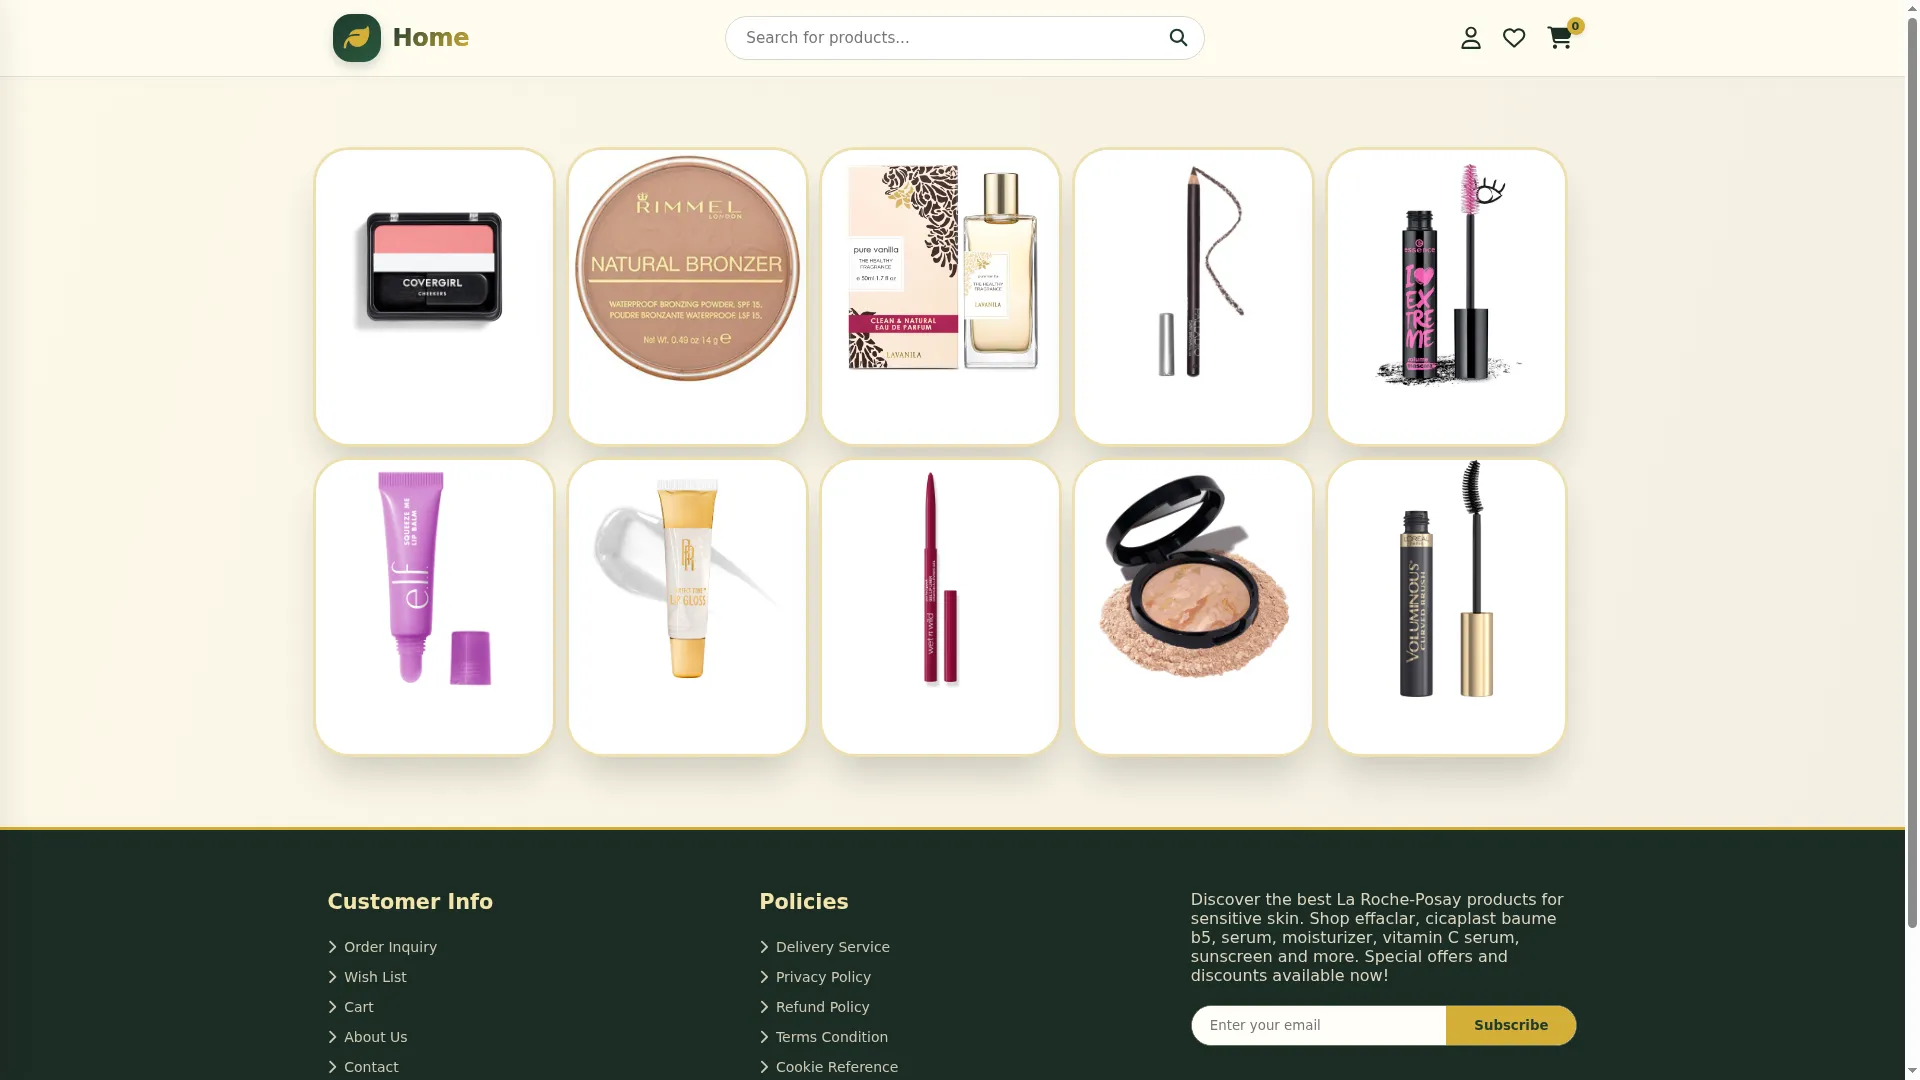Open the shopping cart icon
The image size is (1920, 1080).
[x=1559, y=38]
